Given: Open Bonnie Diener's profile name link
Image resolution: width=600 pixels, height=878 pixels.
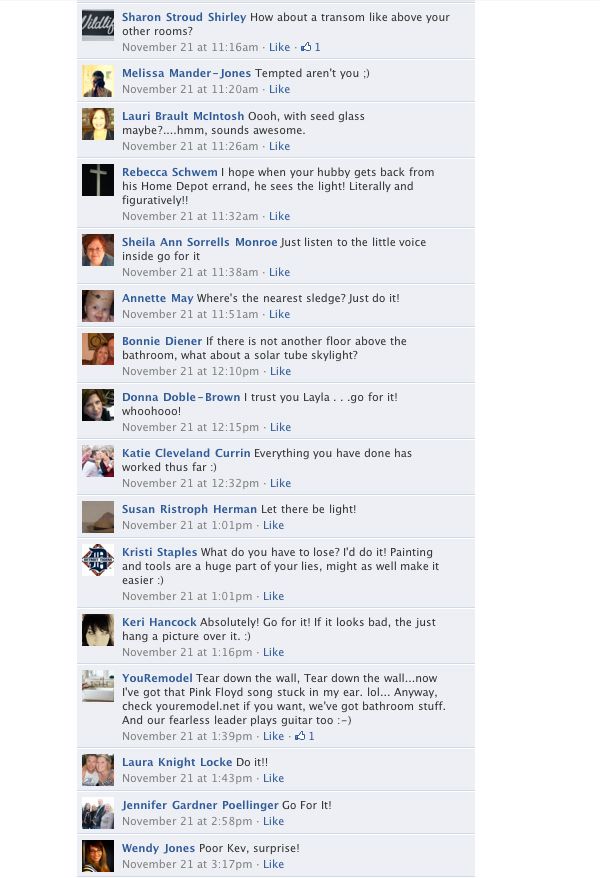Looking at the screenshot, I should click(162, 341).
